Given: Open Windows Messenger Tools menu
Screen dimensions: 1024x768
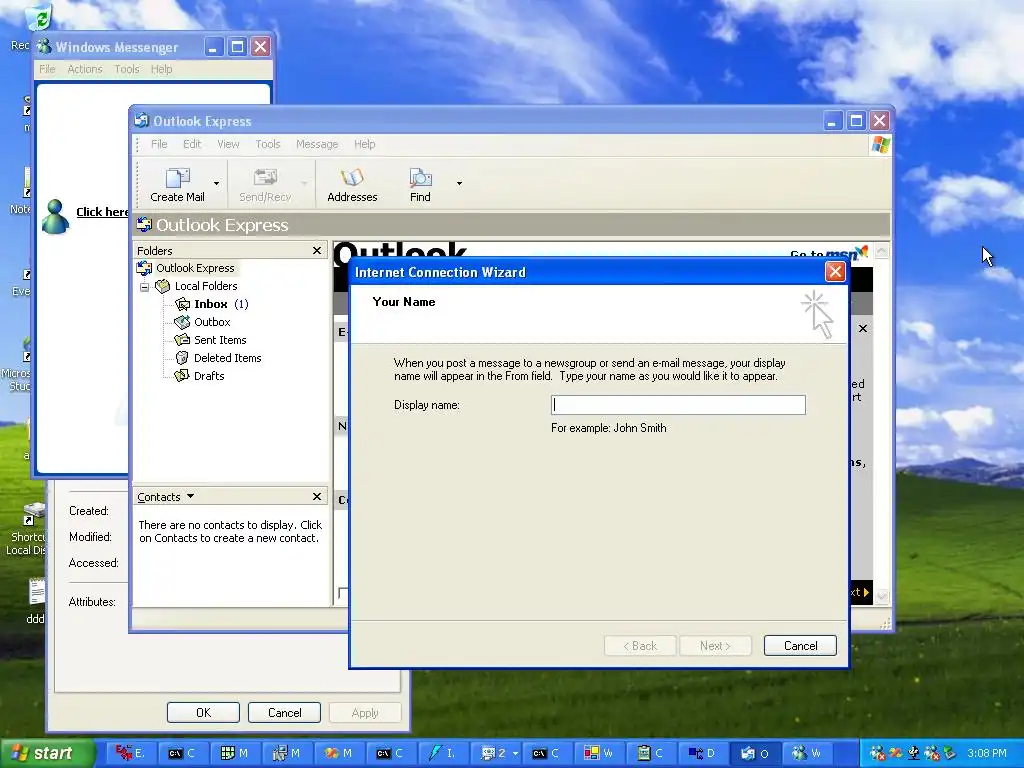Looking at the screenshot, I should [x=127, y=69].
